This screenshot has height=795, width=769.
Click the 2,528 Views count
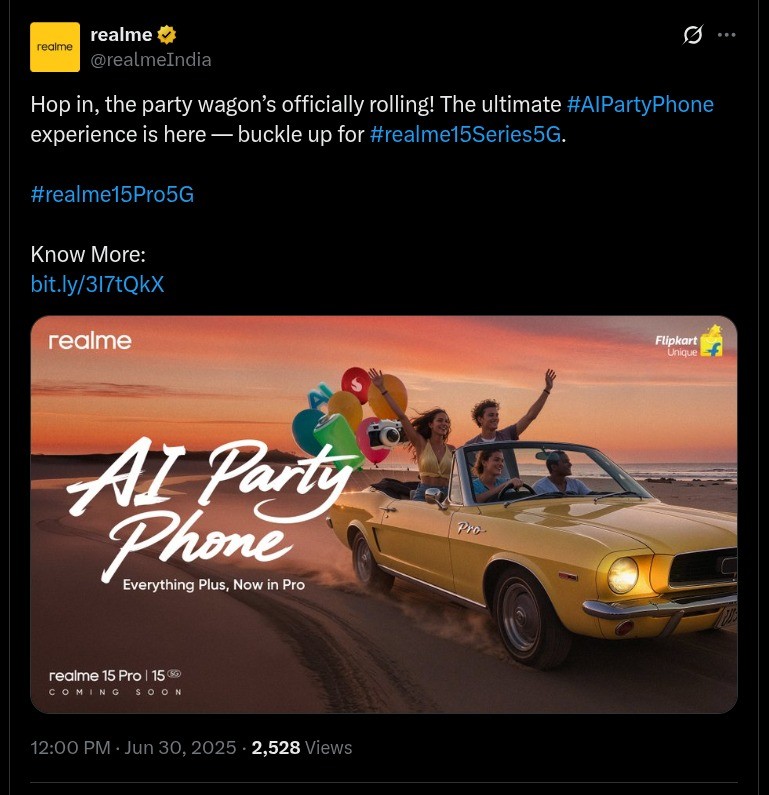(x=302, y=747)
